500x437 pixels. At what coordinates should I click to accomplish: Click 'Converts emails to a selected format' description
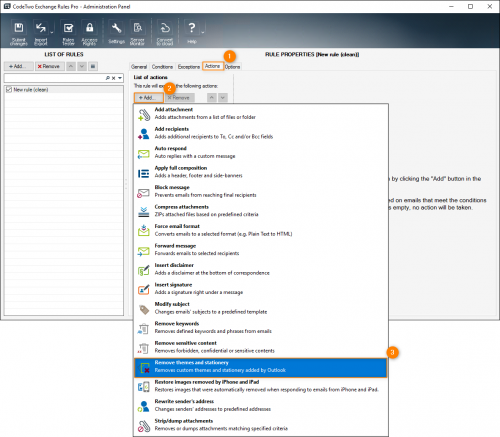(x=223, y=234)
